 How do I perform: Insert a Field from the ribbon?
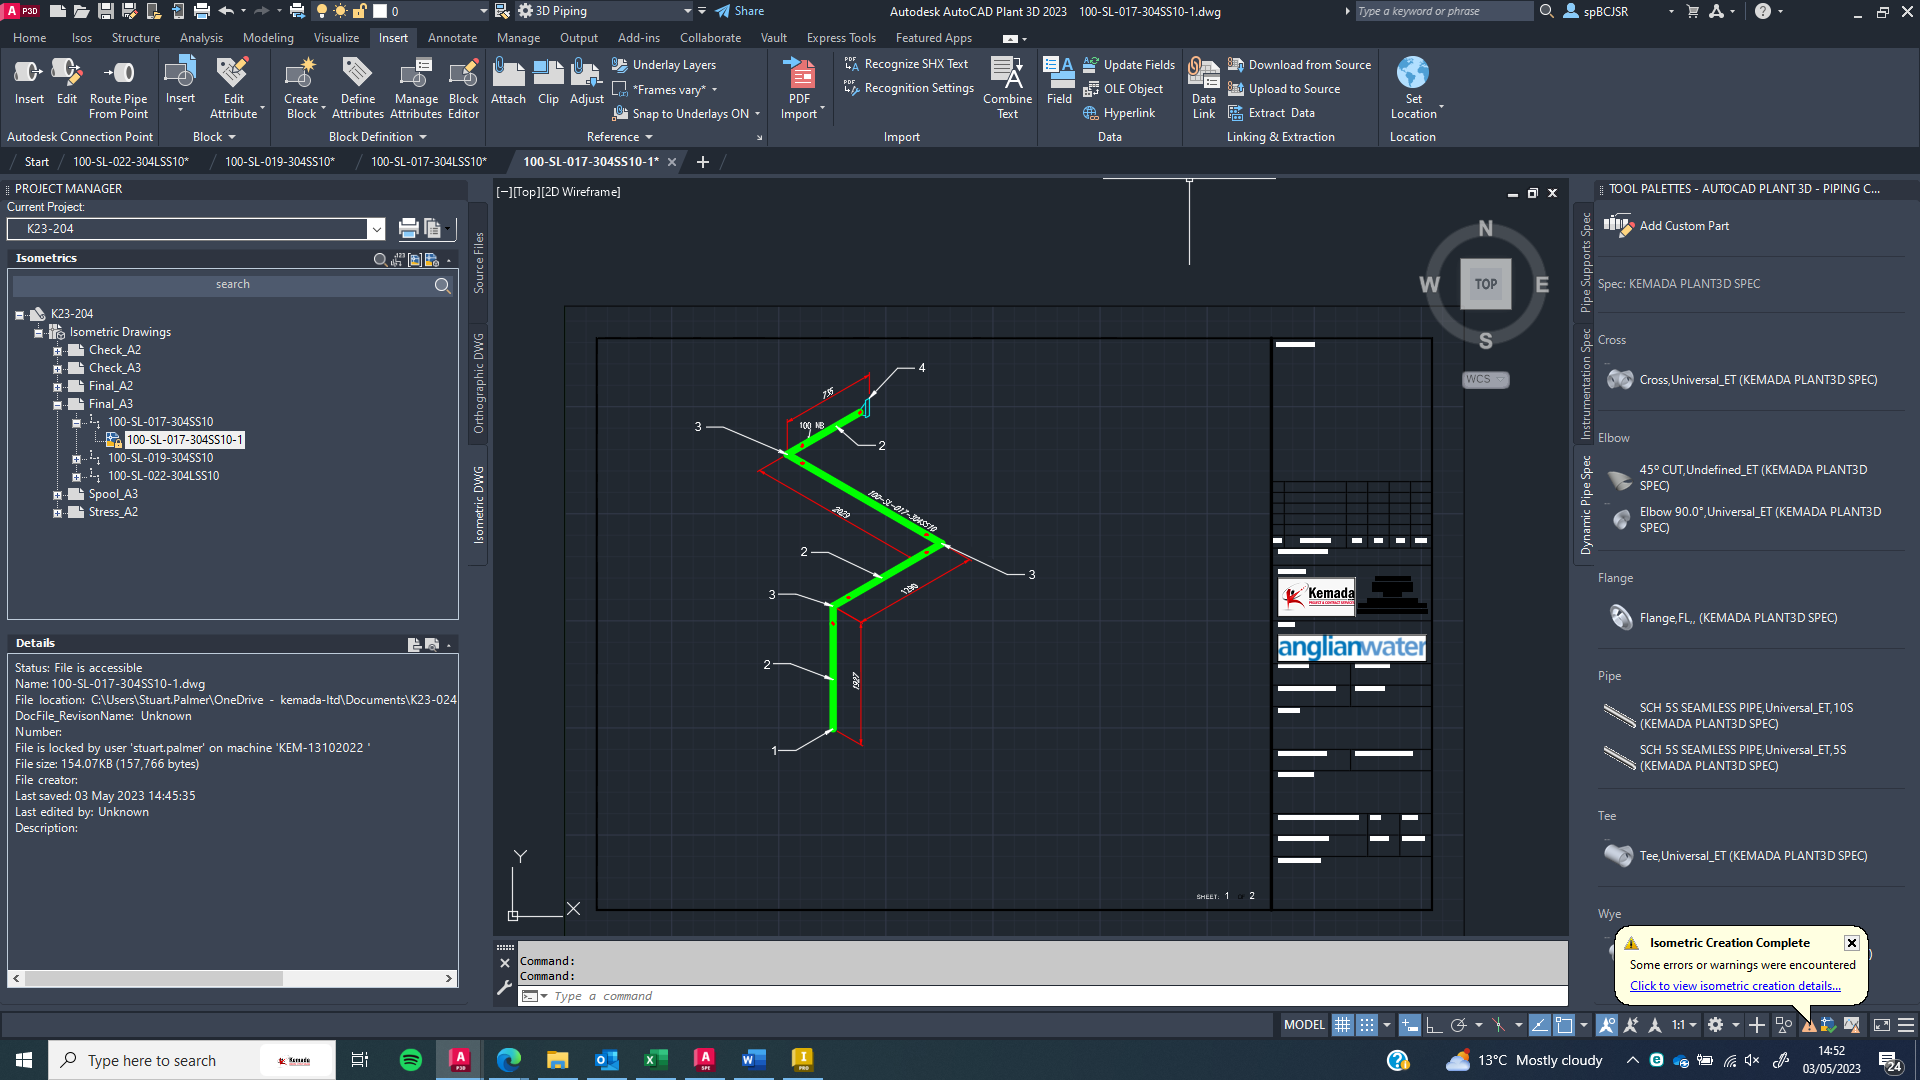[1058, 86]
